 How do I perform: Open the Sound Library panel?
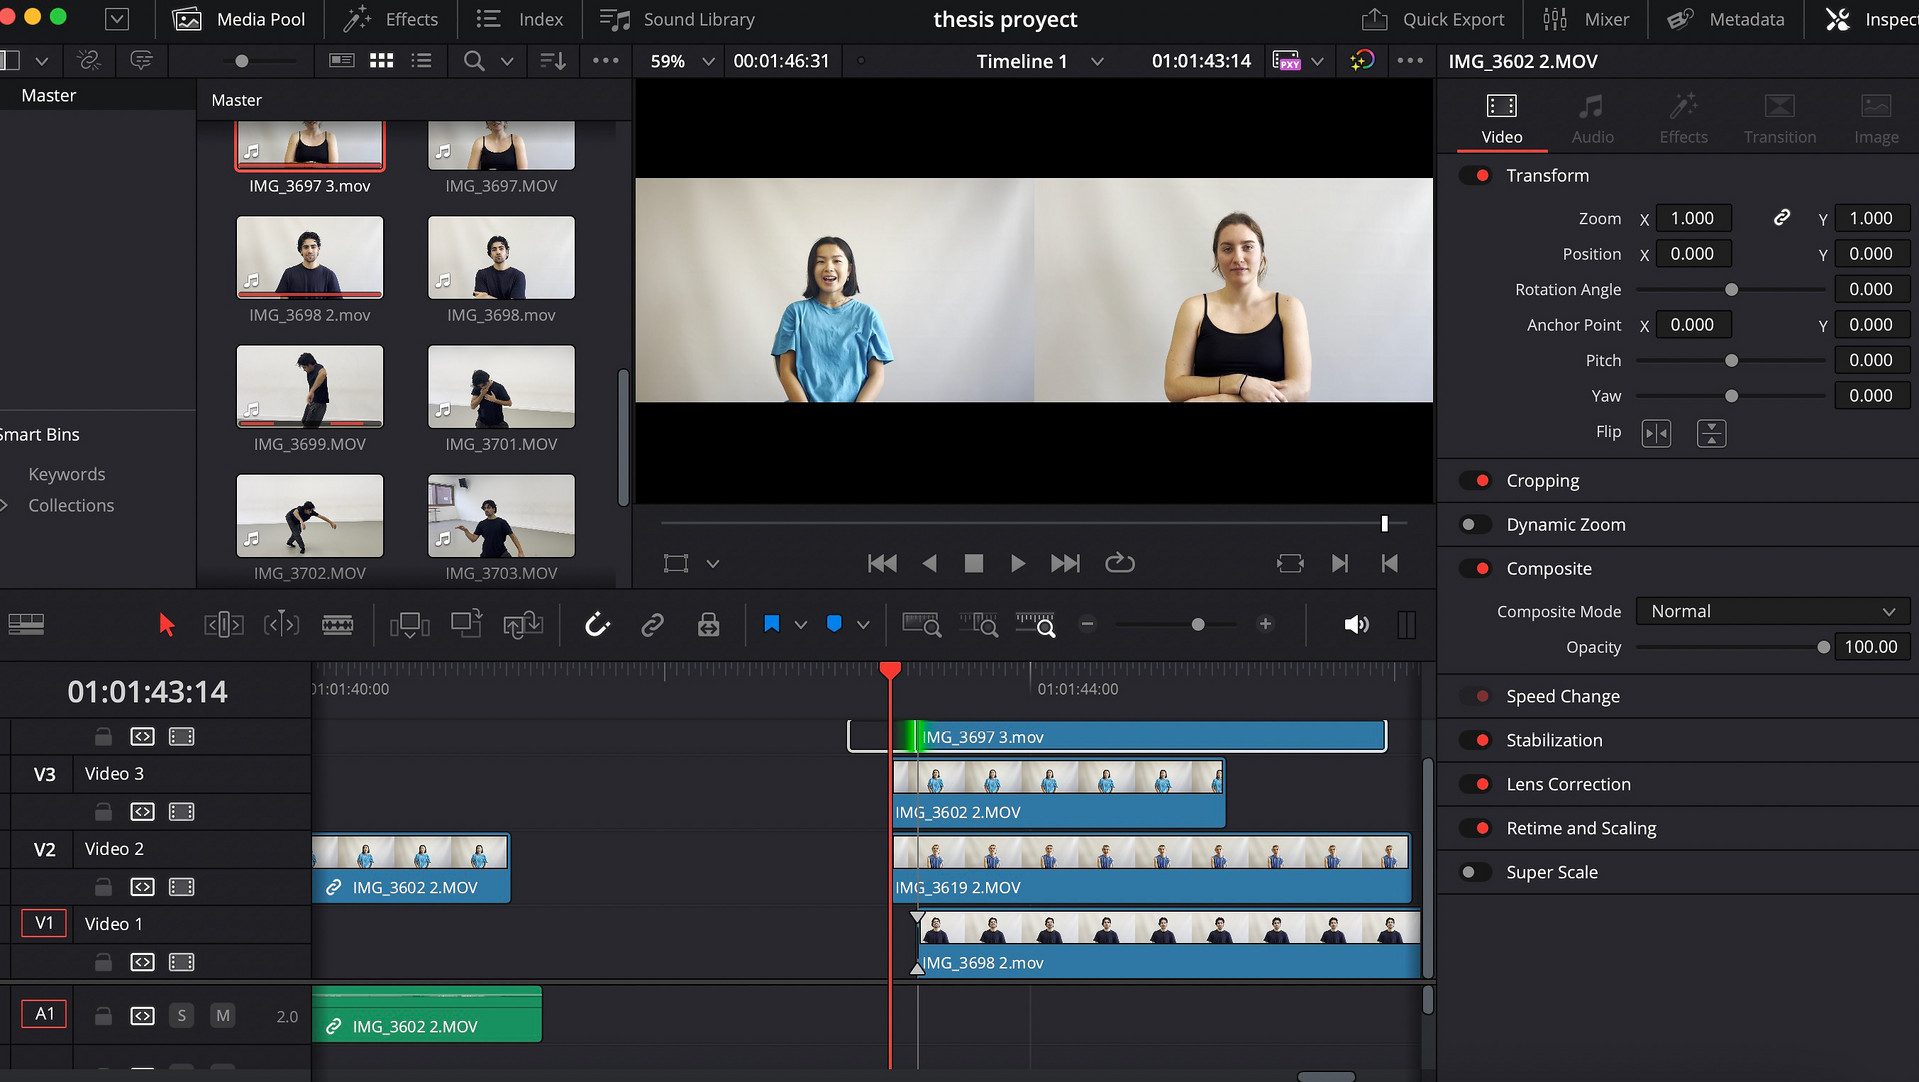[677, 19]
